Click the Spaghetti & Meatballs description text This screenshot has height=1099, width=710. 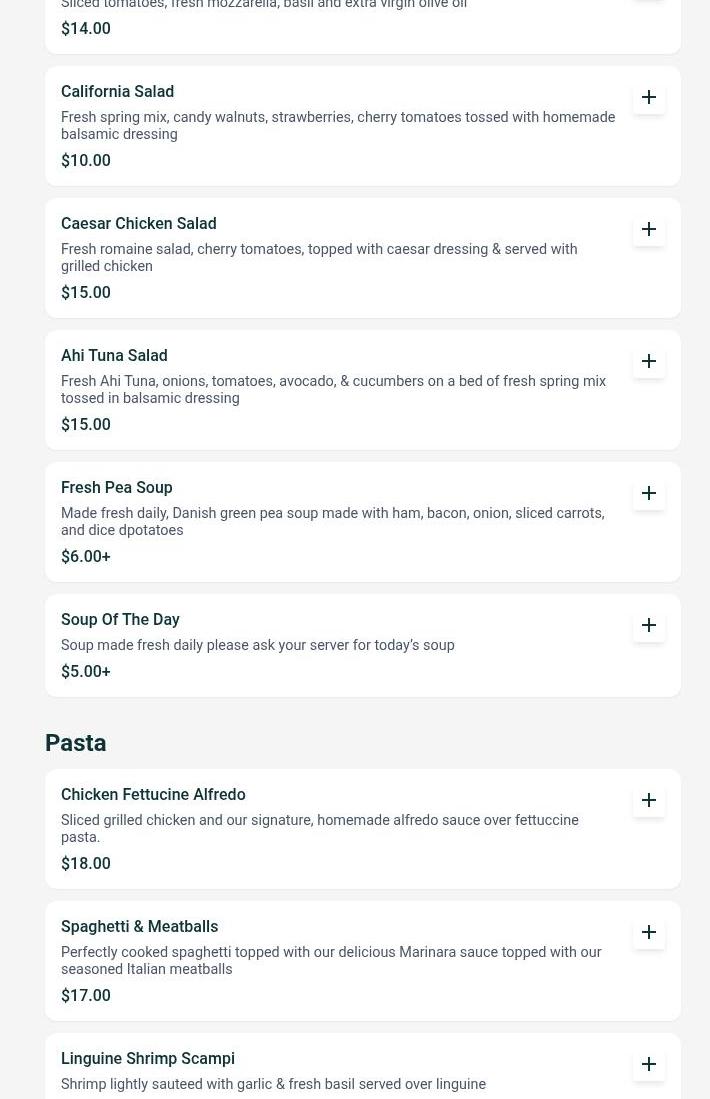pos(331,960)
